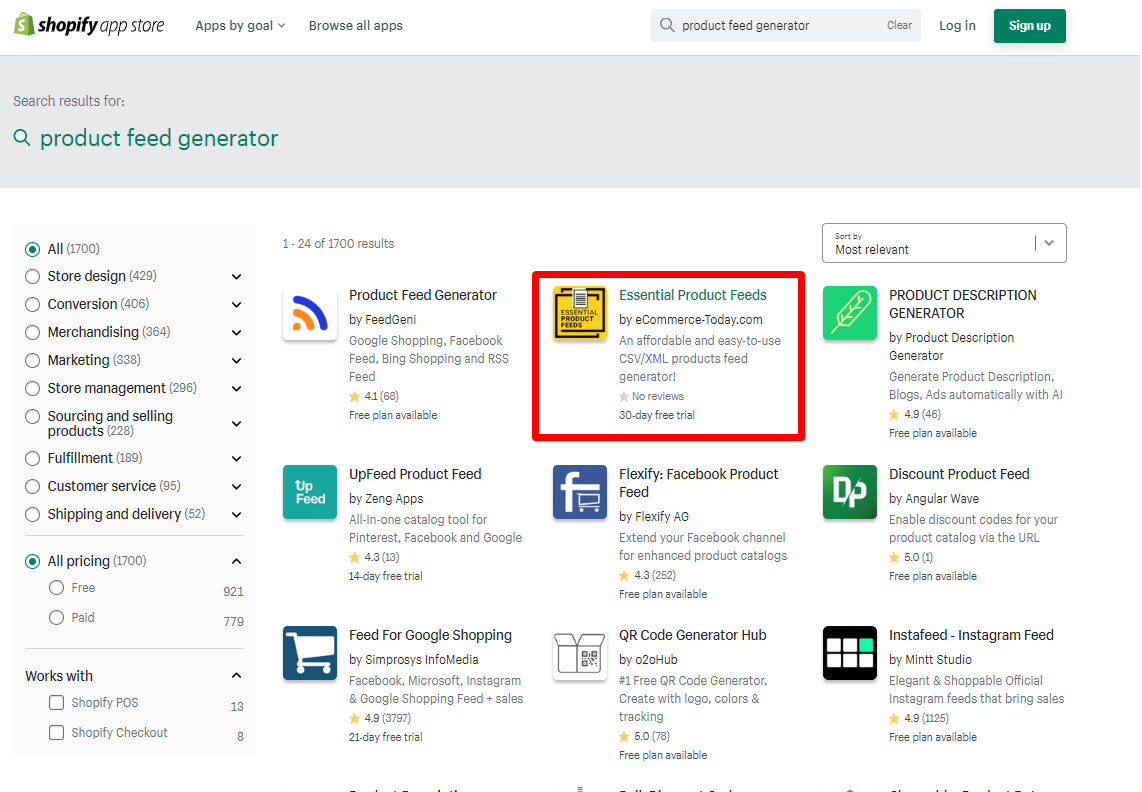
Task: Select the Store design category radio
Action: (x=32, y=277)
